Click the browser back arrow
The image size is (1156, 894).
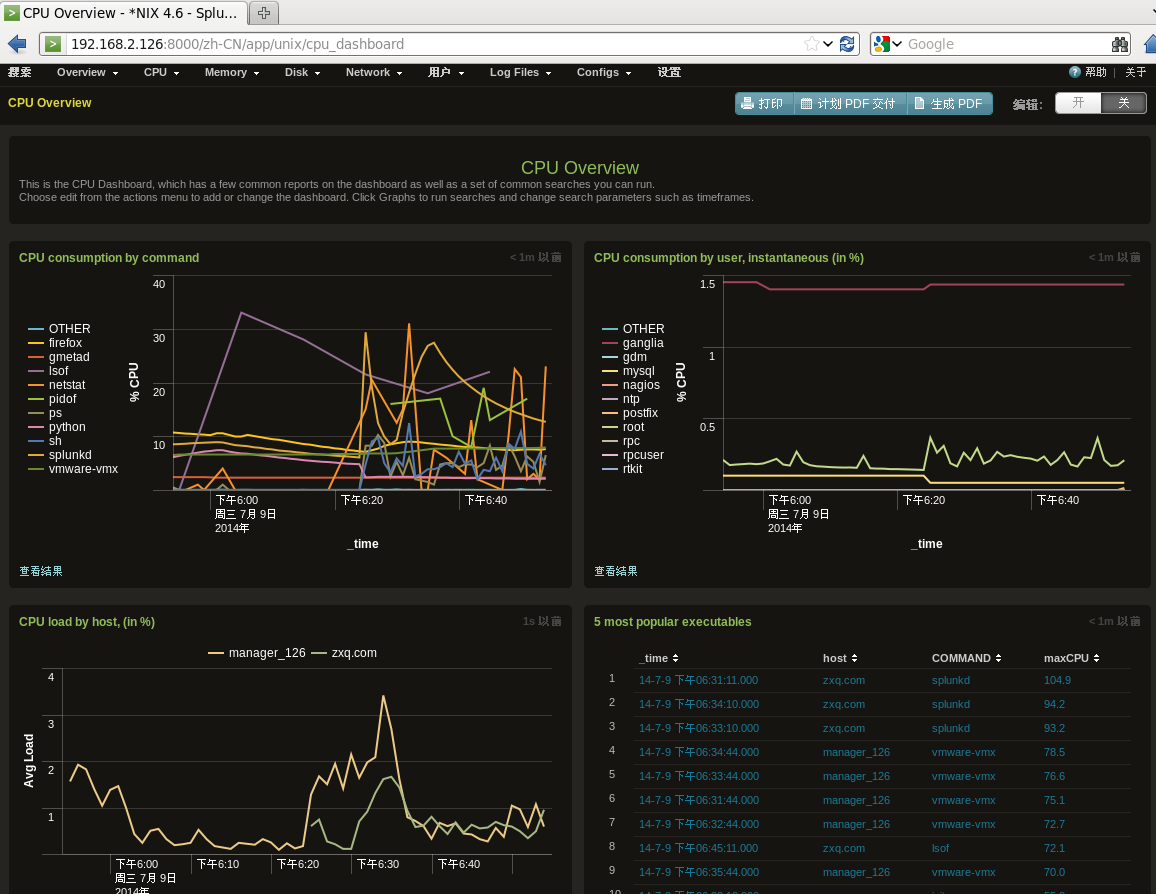[17, 44]
